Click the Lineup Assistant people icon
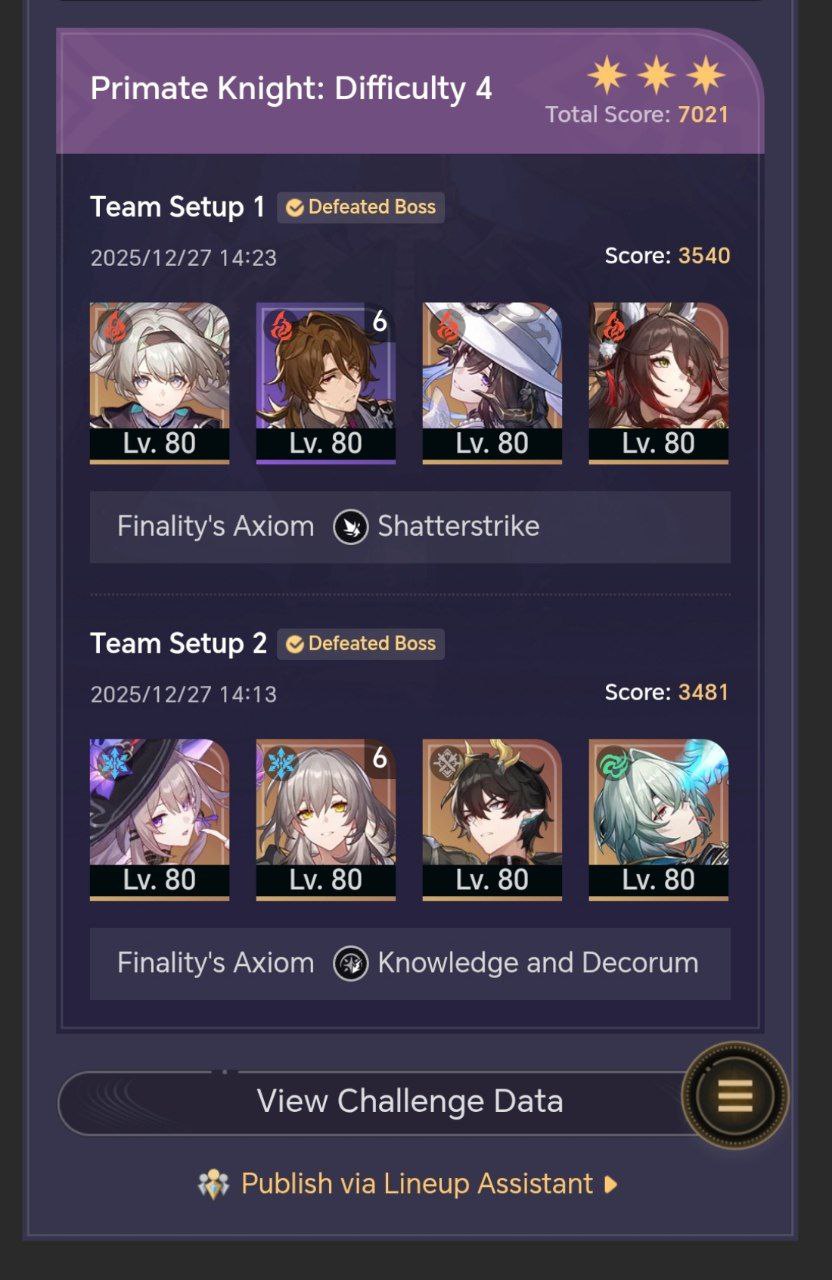Image resolution: width=832 pixels, height=1280 pixels. (x=214, y=1184)
